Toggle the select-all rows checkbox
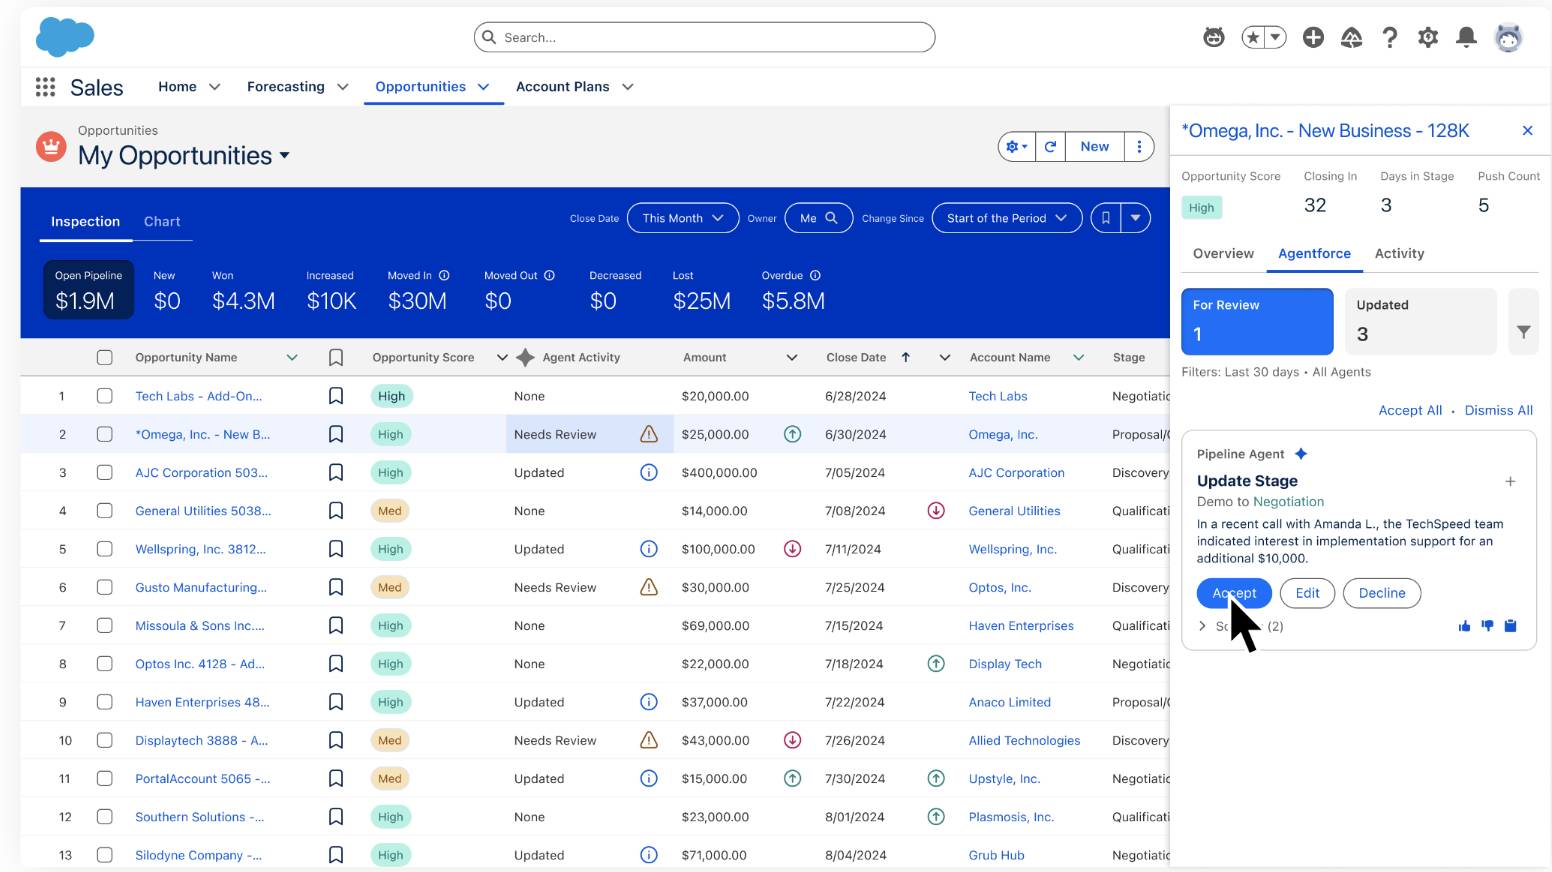Image resolution: width=1552 pixels, height=872 pixels. pyautogui.click(x=104, y=357)
